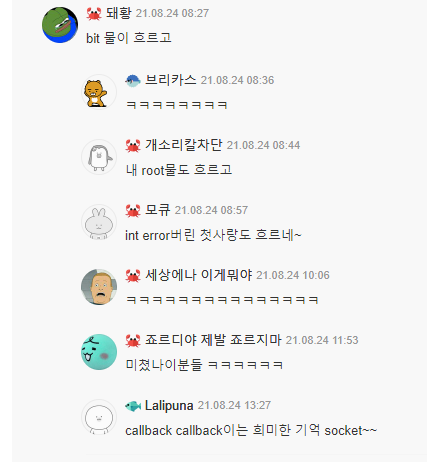Click the crab badge next to 개소리칼차단

click(x=133, y=145)
